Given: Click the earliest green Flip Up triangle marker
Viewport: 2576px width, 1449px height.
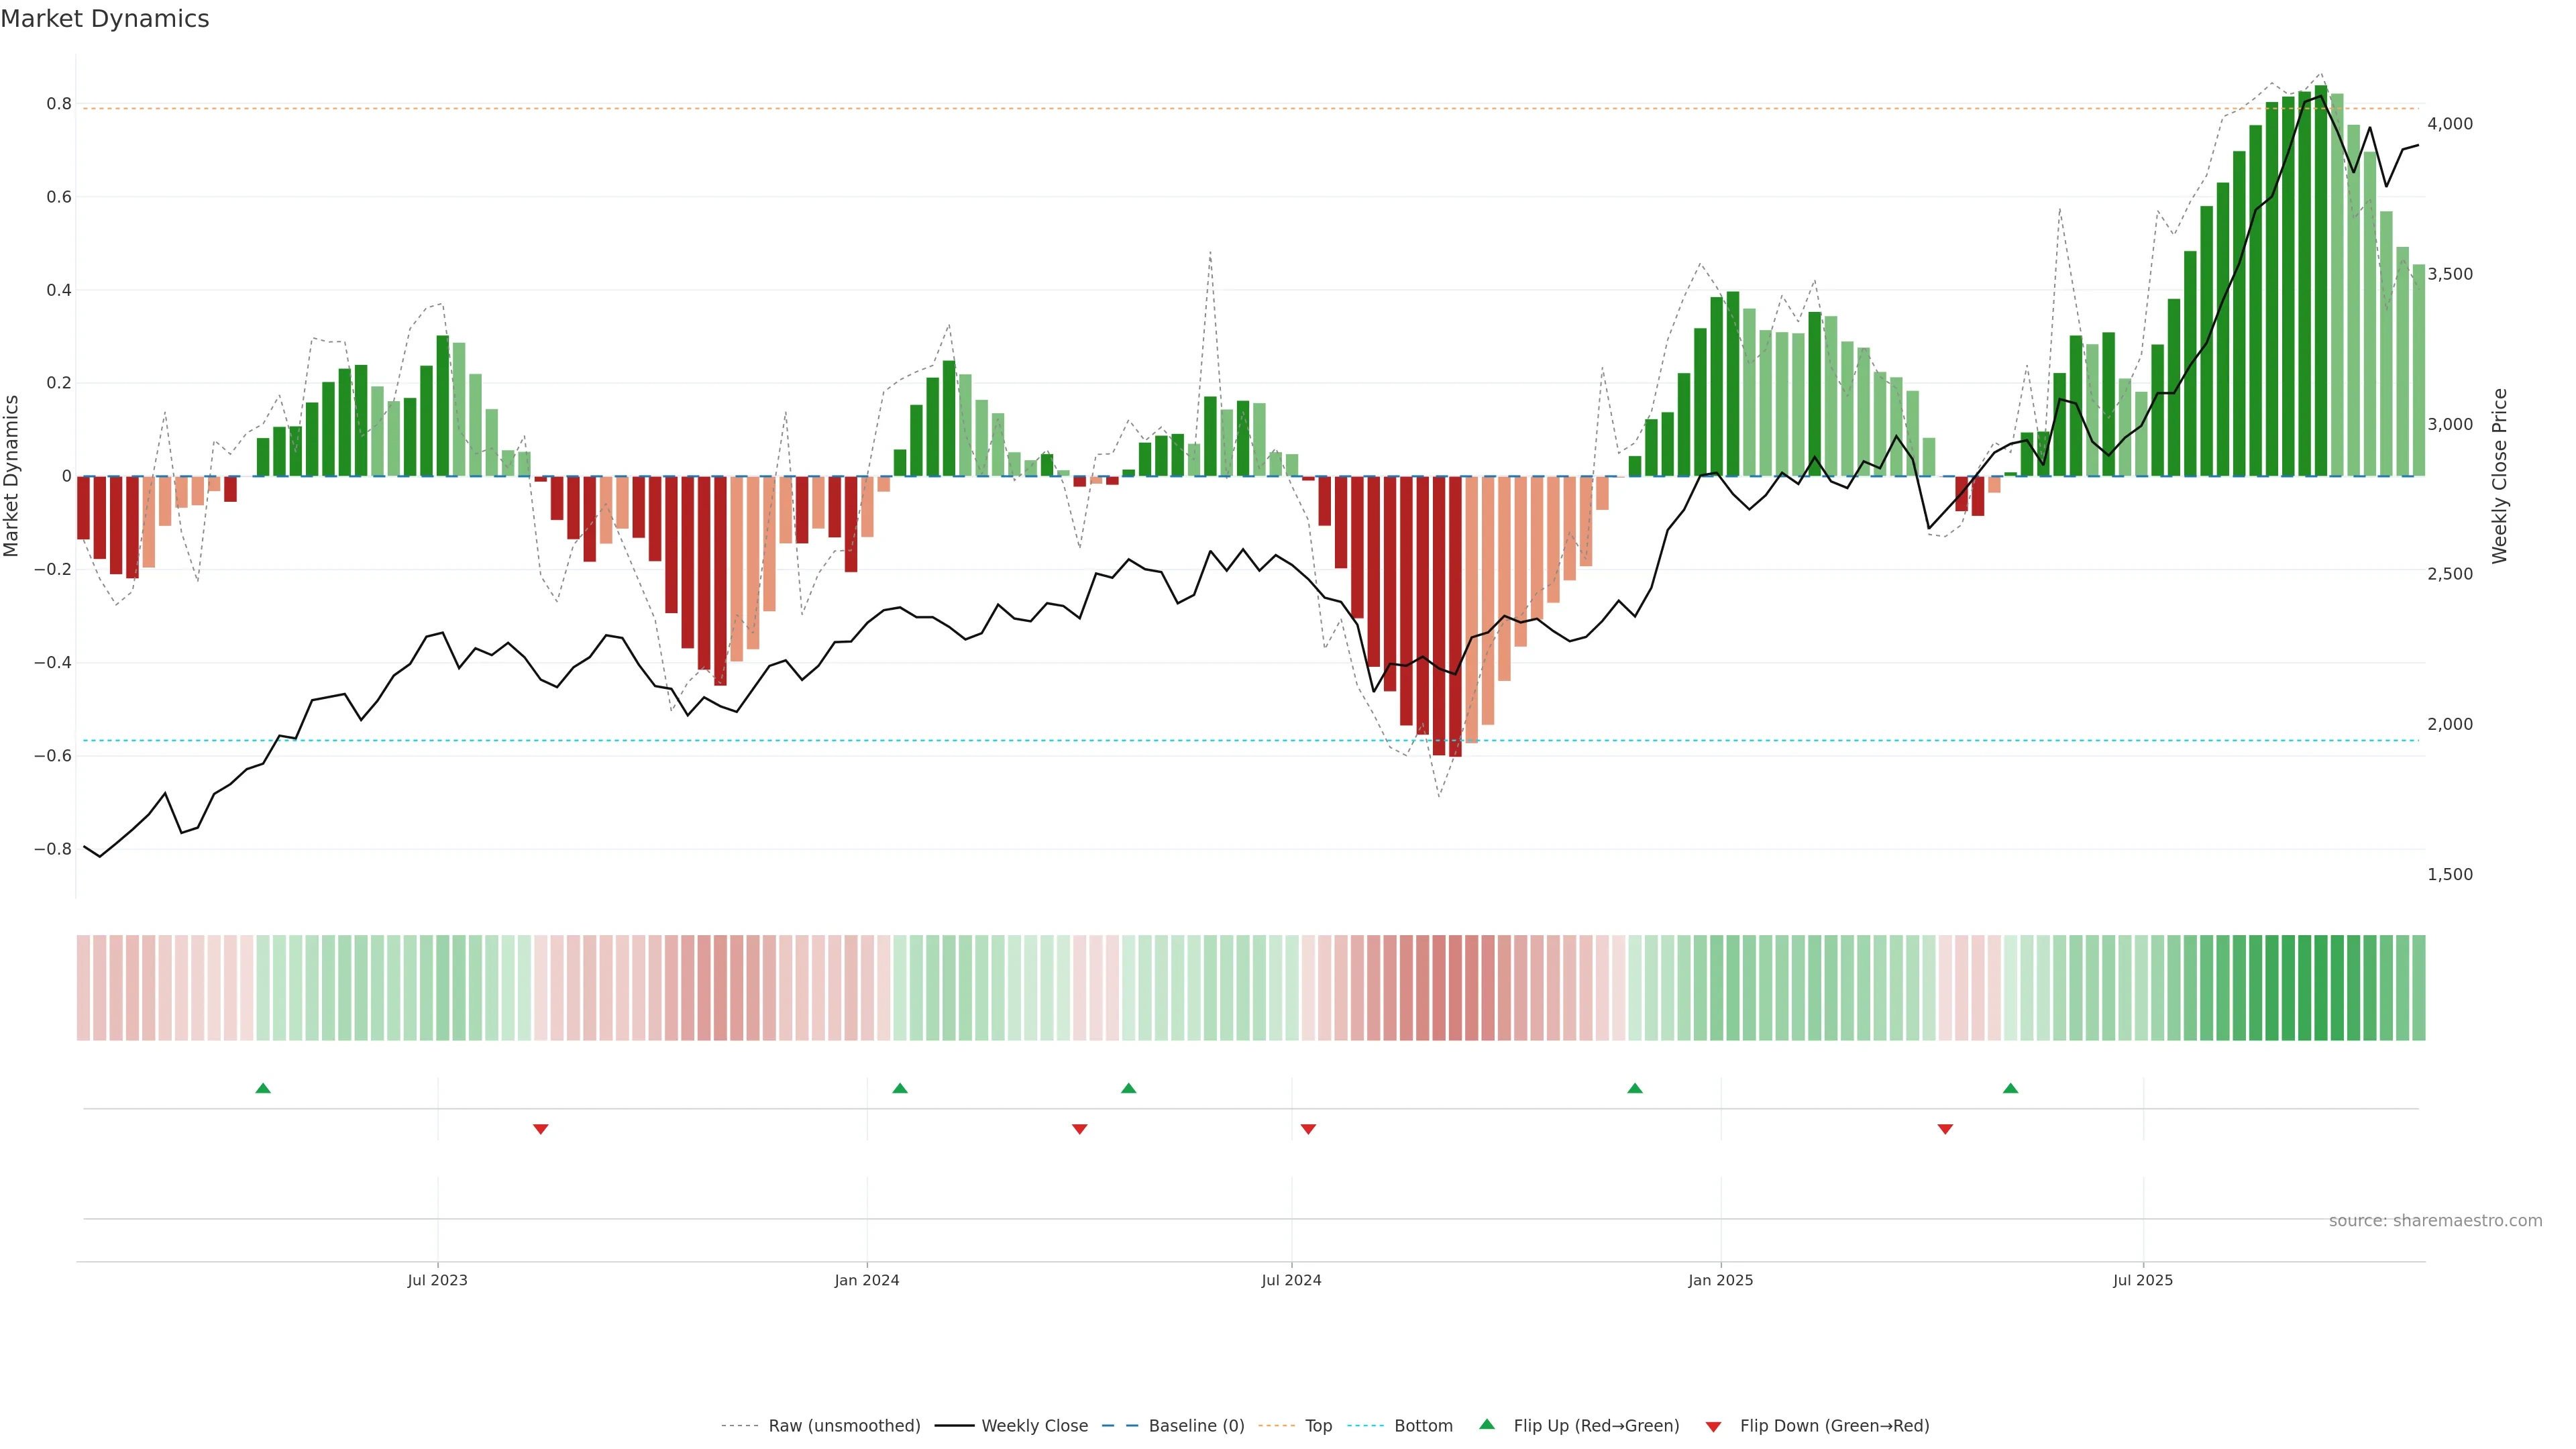Looking at the screenshot, I should pyautogui.click(x=263, y=1088).
